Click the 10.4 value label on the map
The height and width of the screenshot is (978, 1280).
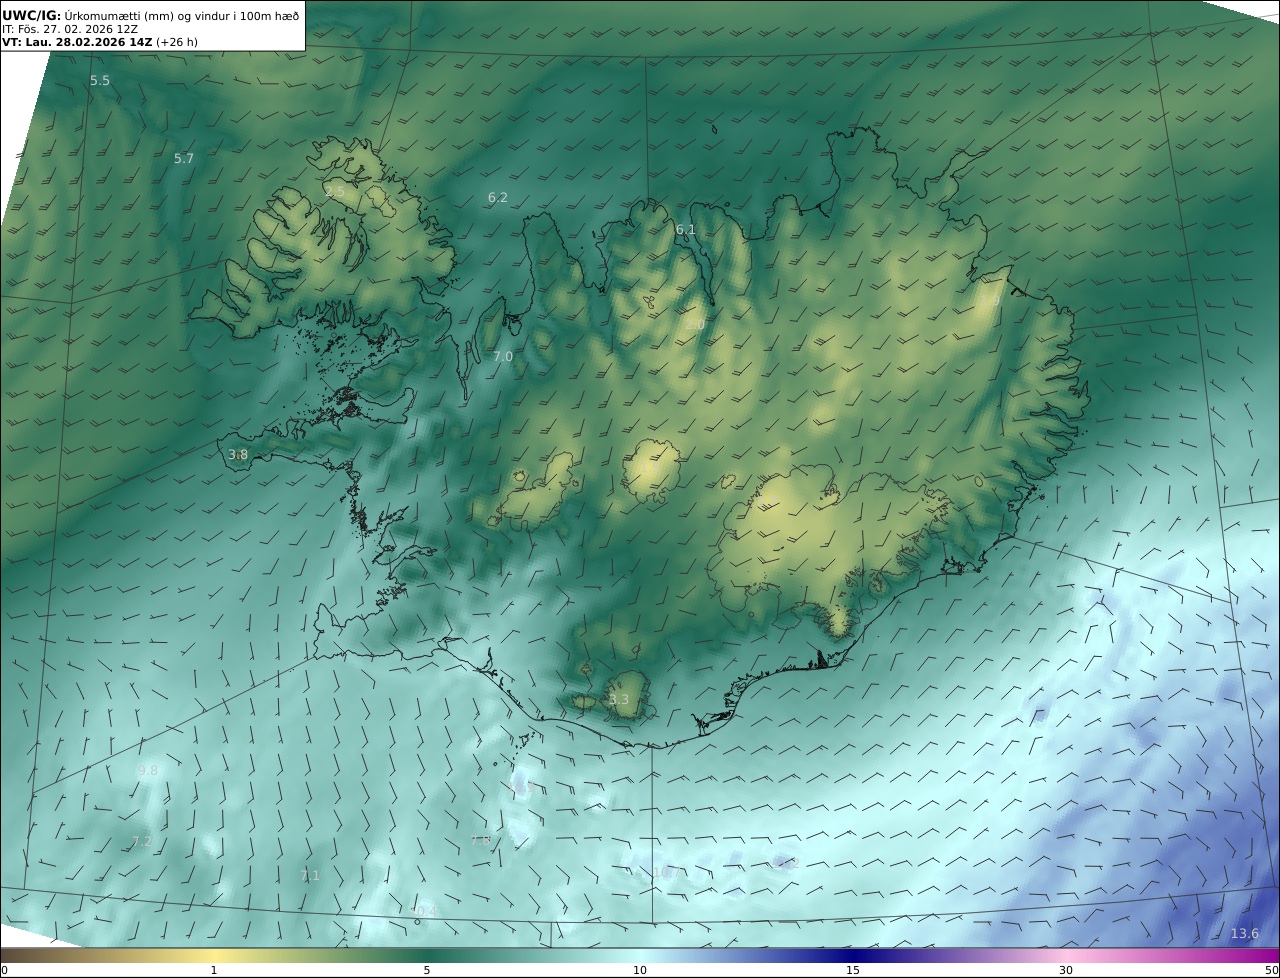click(x=424, y=911)
